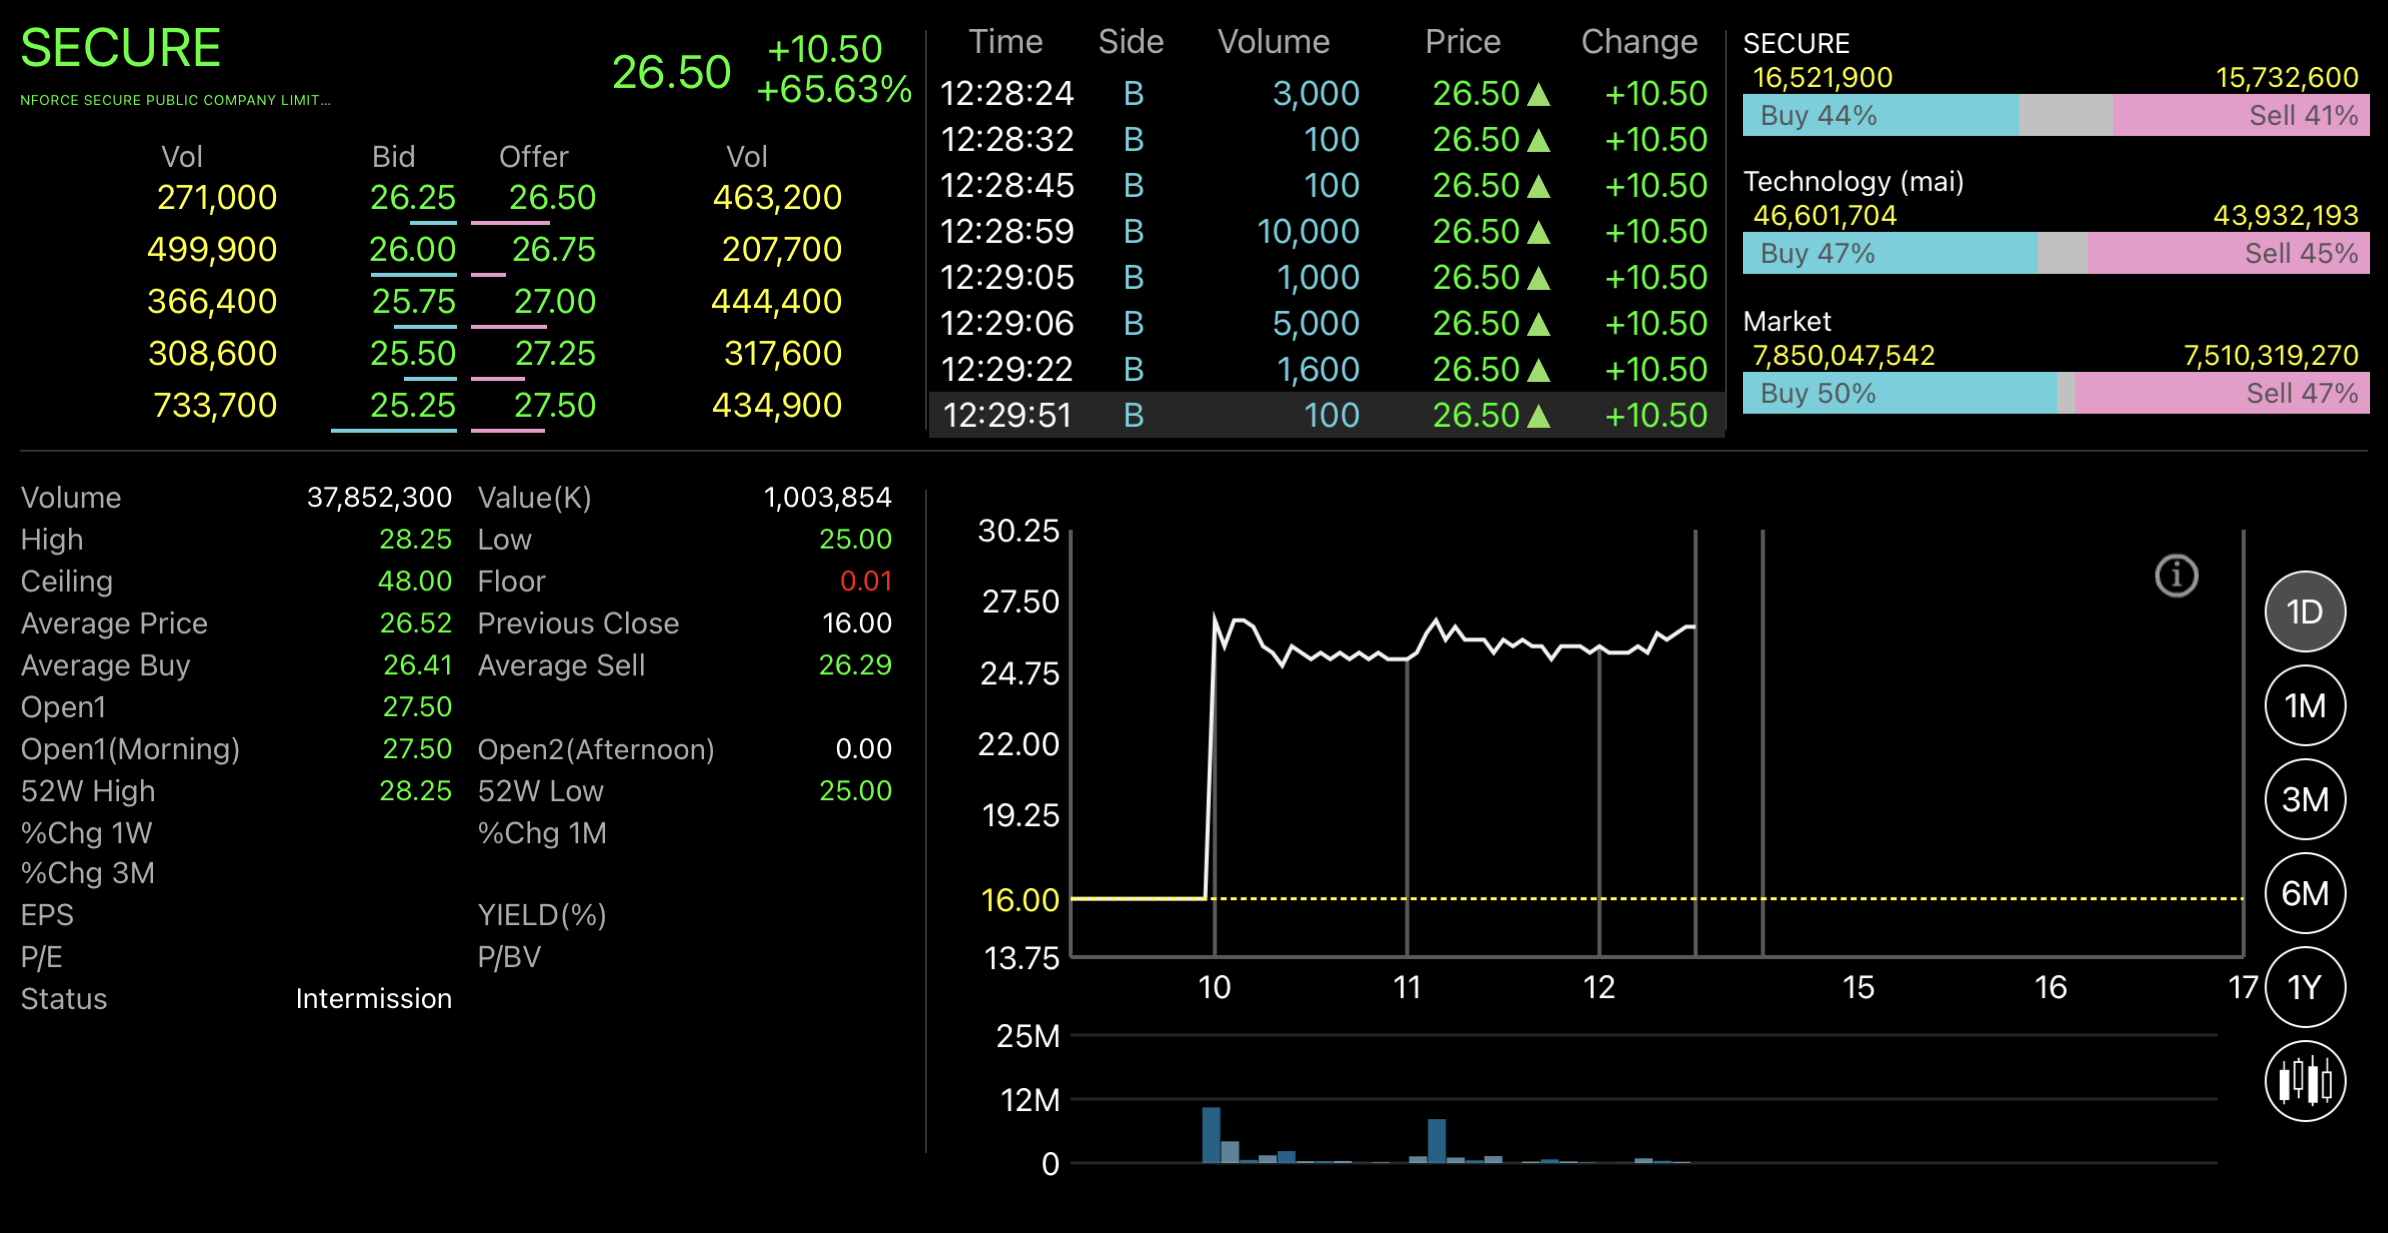
Task: Click the Intermission status text
Action: coord(374,999)
